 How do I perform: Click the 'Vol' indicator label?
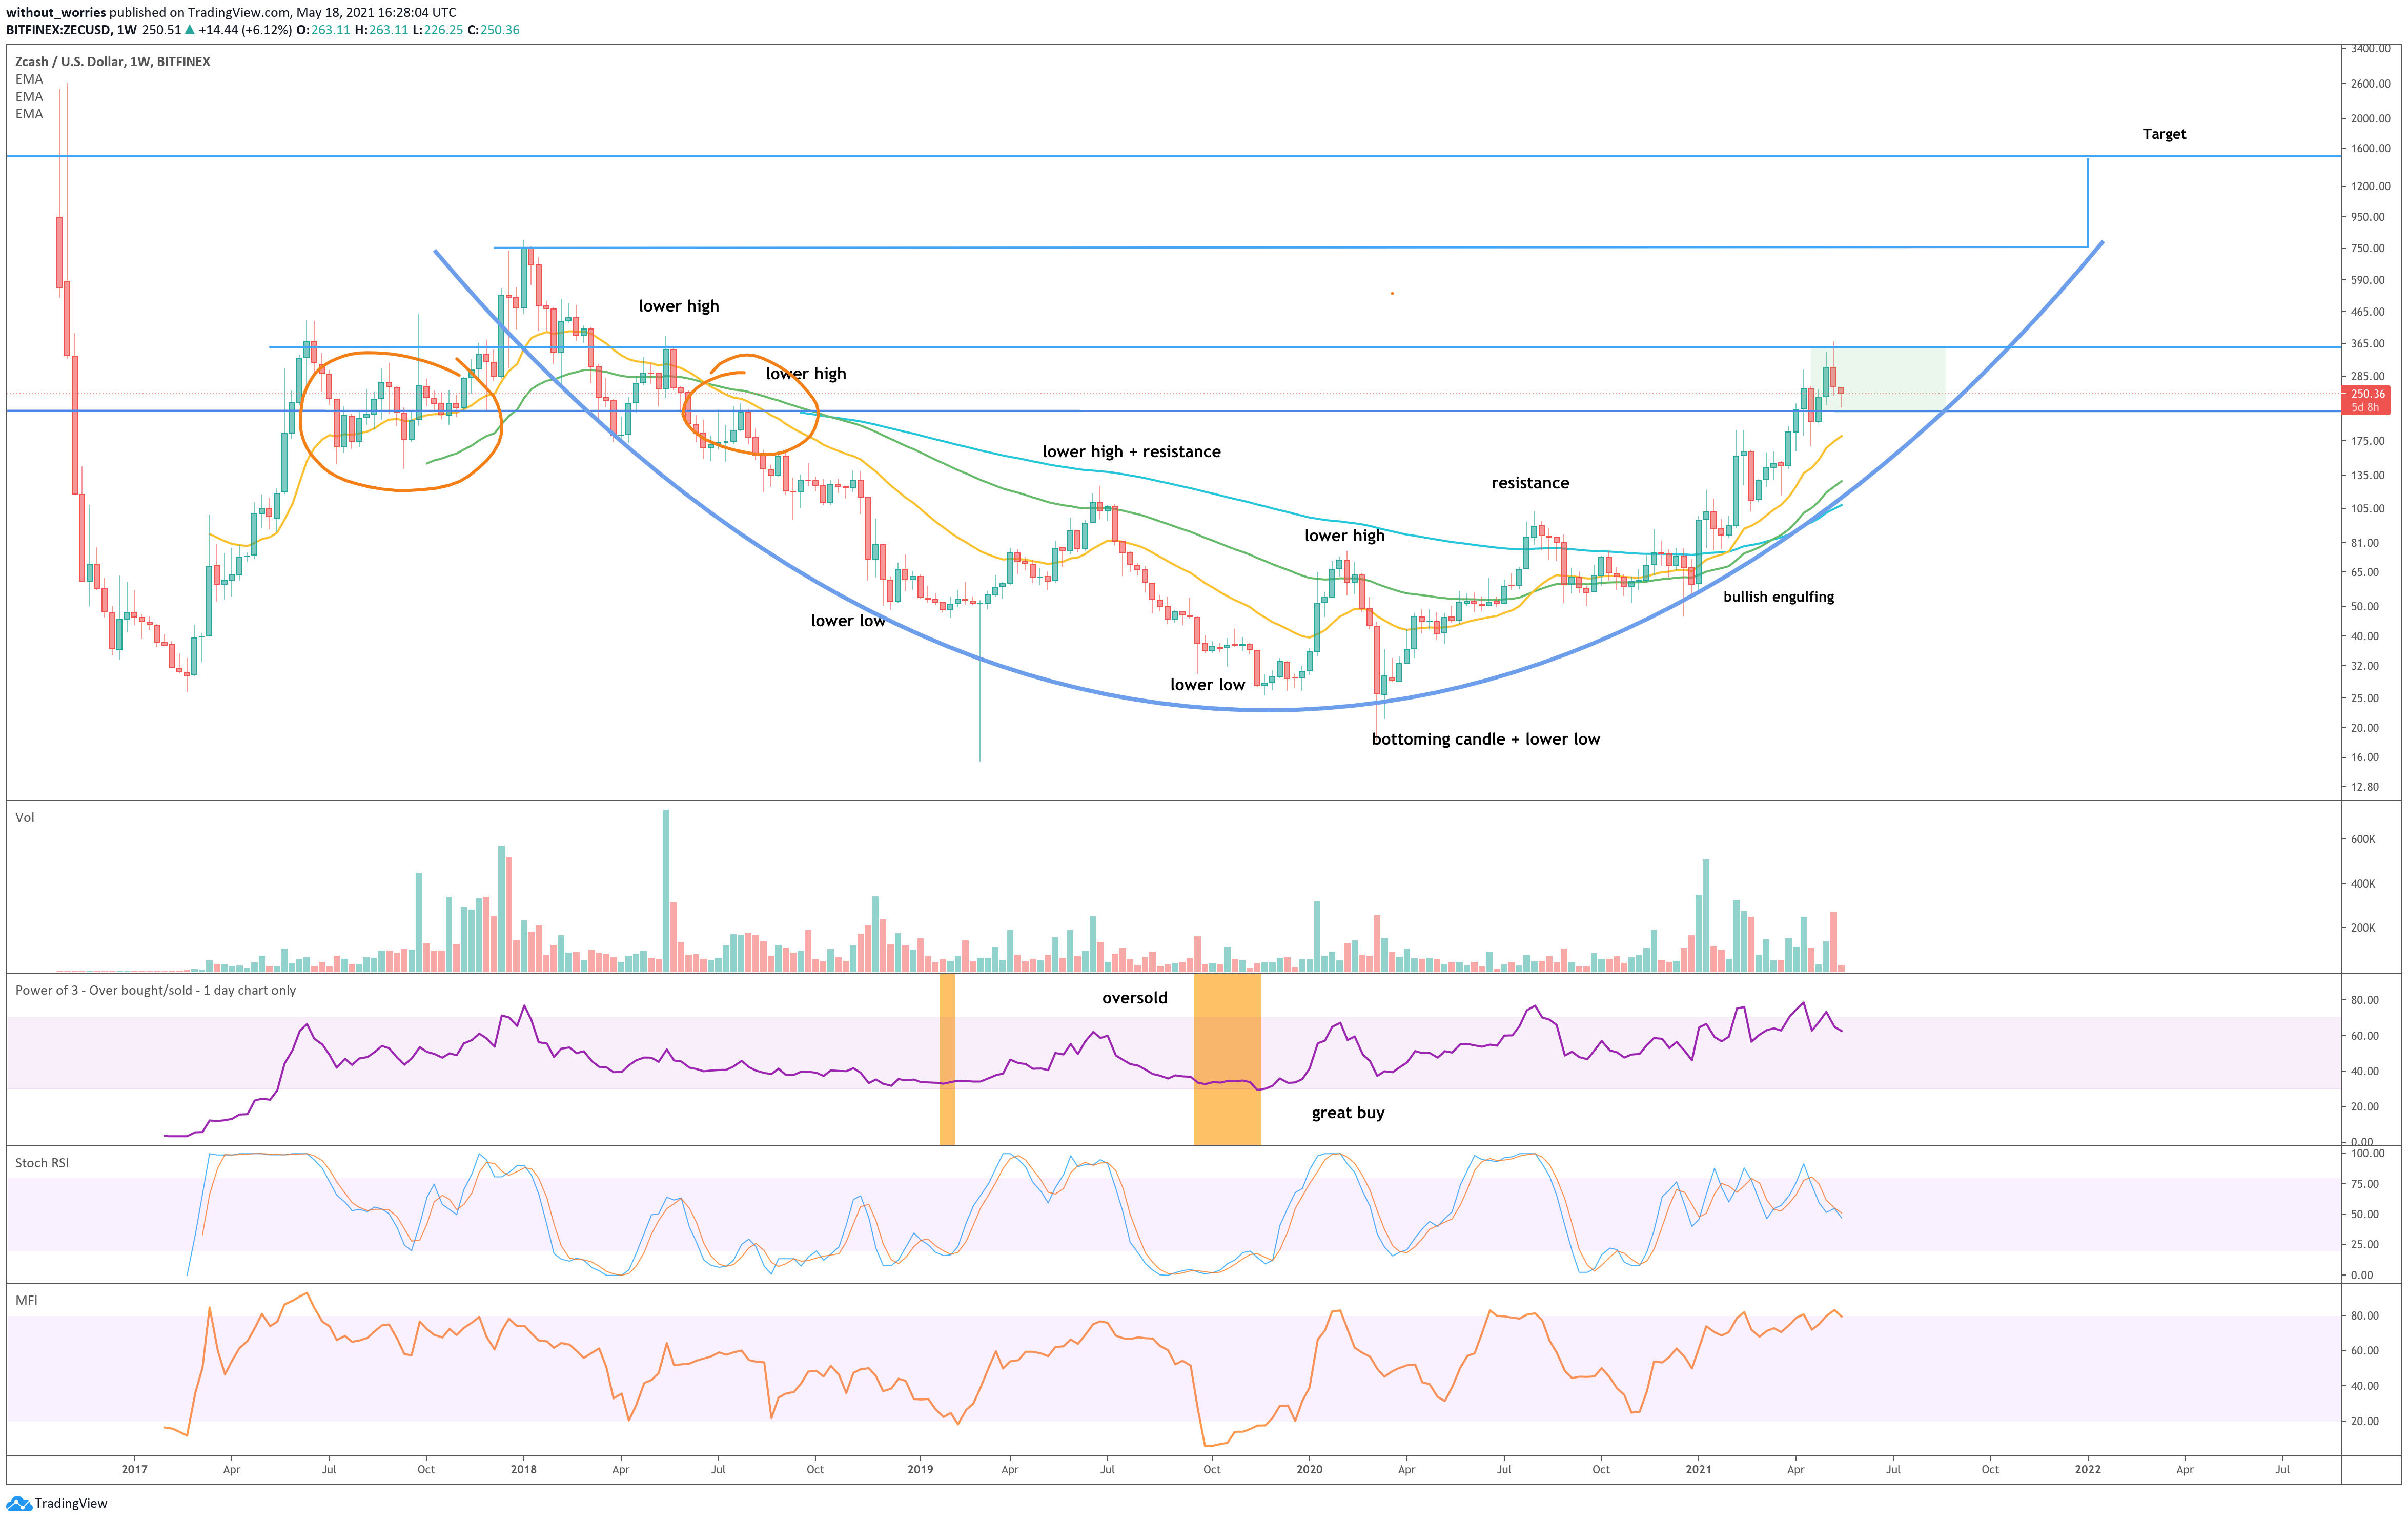25,818
